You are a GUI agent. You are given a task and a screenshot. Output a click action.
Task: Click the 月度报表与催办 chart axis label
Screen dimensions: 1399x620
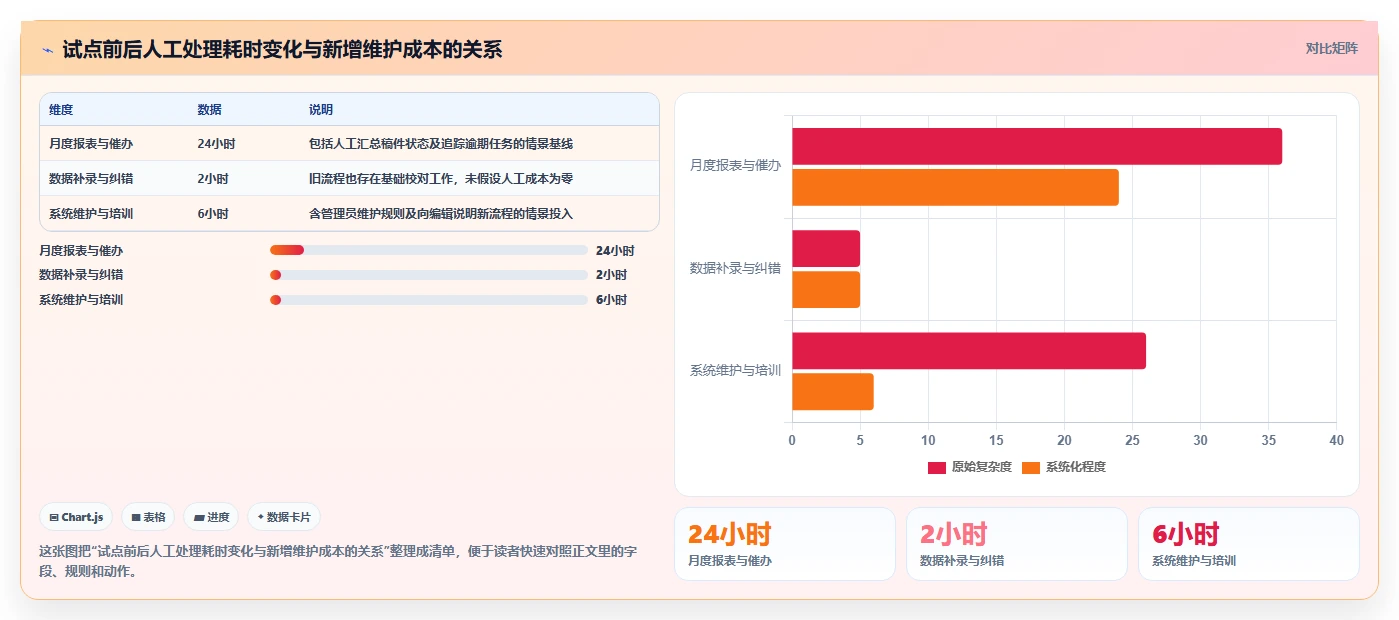[735, 166]
